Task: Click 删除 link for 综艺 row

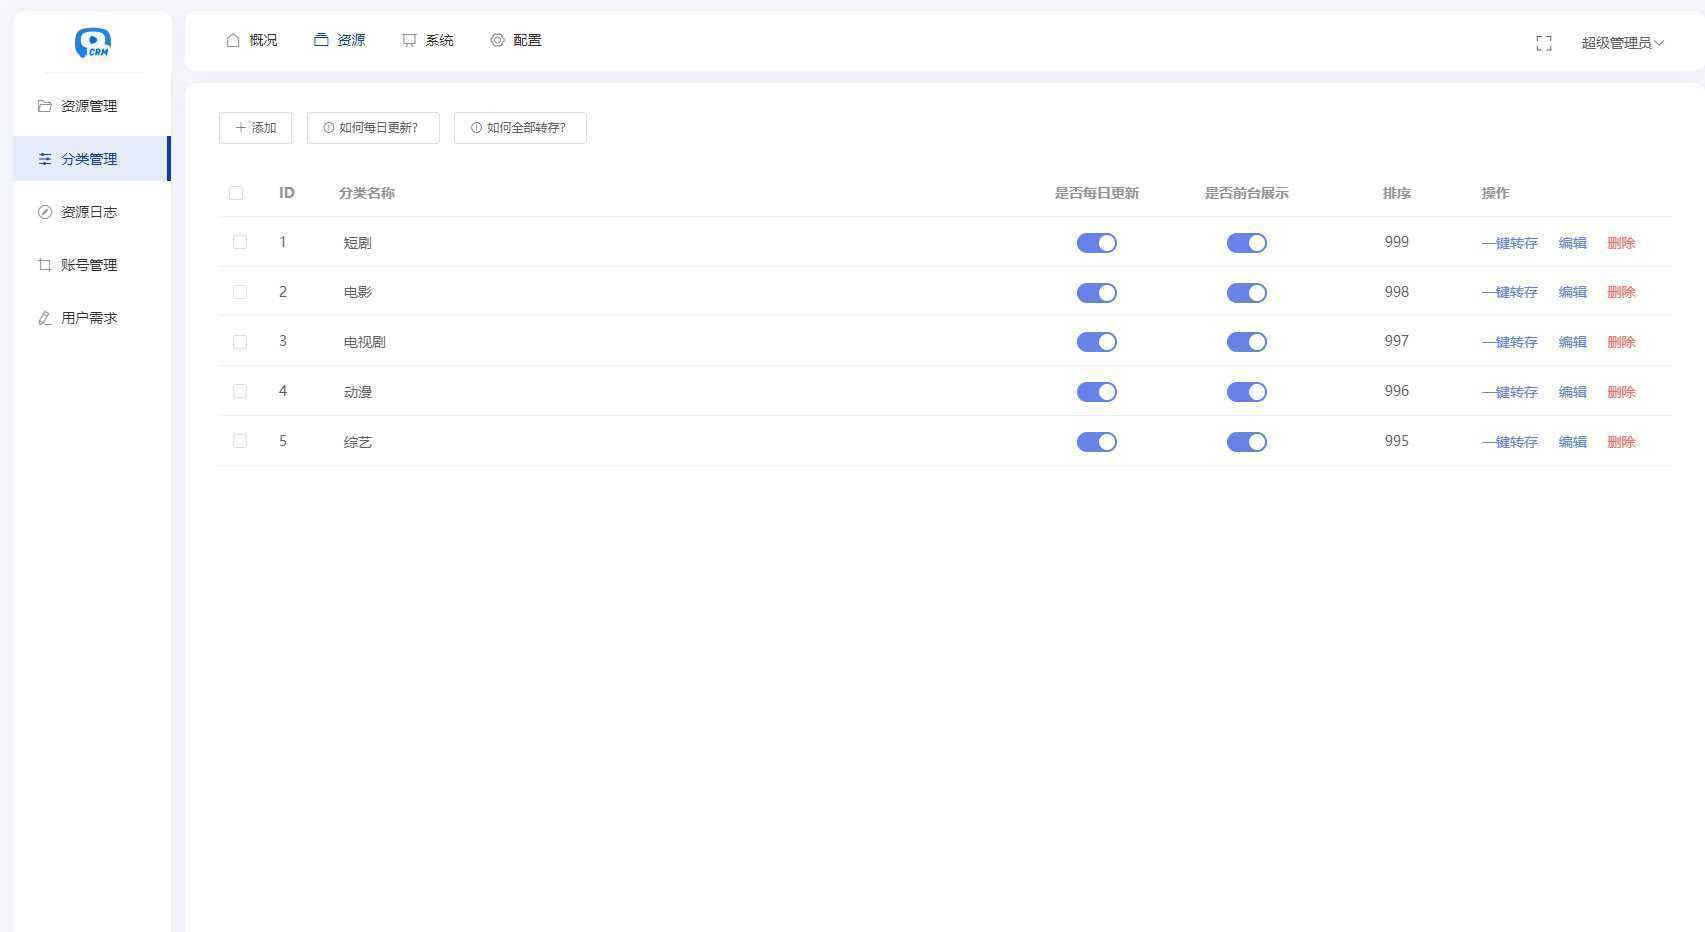Action: tap(1621, 442)
